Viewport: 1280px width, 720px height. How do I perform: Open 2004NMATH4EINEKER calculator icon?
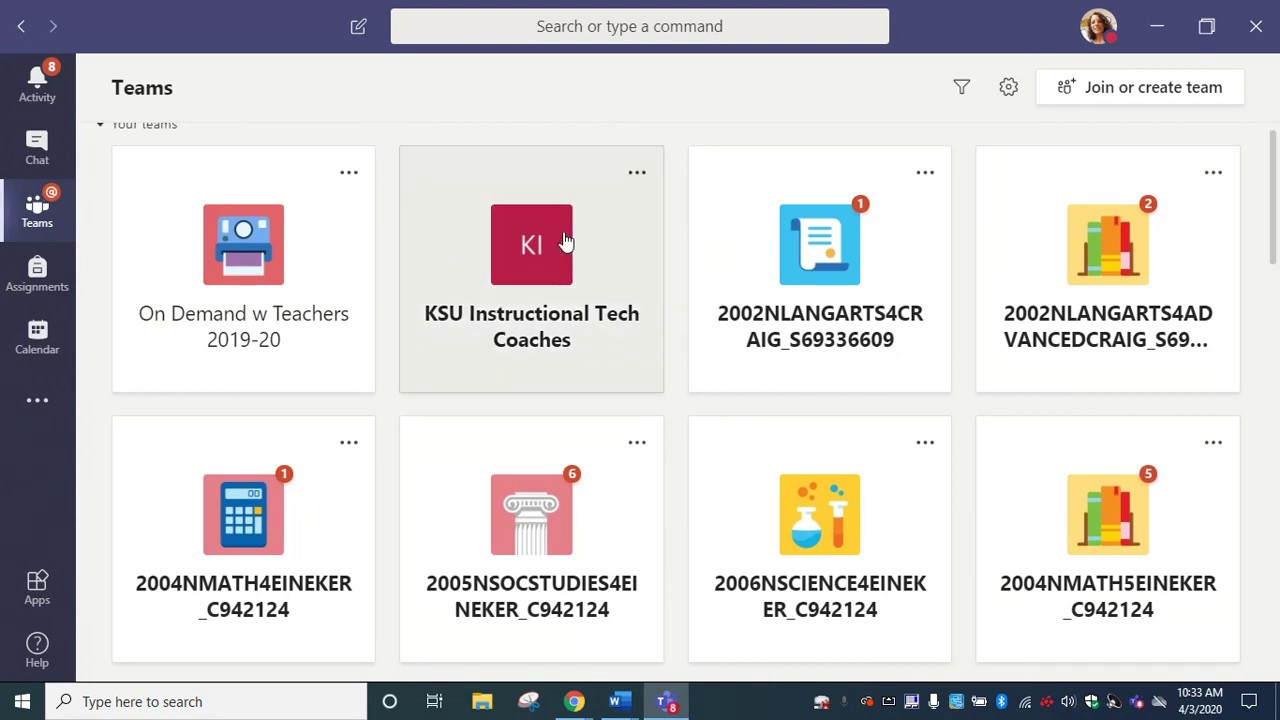pos(243,515)
